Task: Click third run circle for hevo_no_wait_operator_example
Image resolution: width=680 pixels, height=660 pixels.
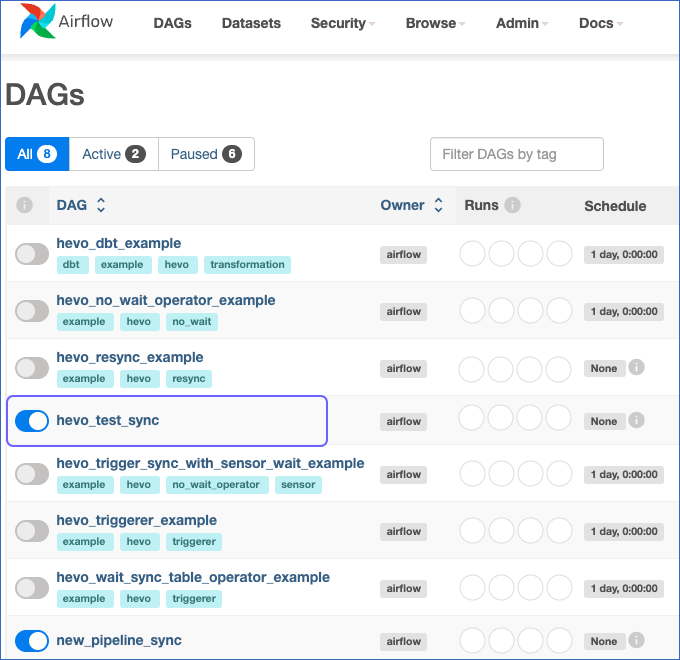Action: [530, 310]
